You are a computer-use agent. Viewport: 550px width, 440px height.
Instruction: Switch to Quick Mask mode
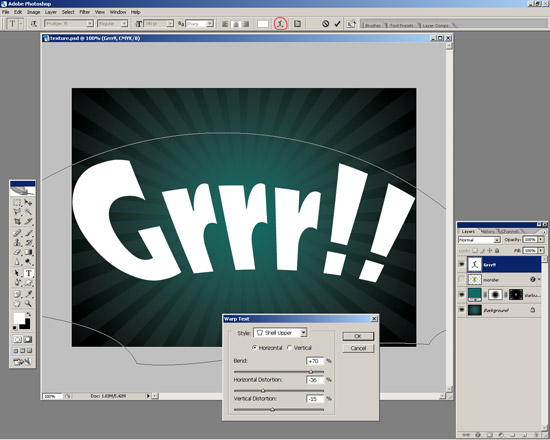point(28,339)
